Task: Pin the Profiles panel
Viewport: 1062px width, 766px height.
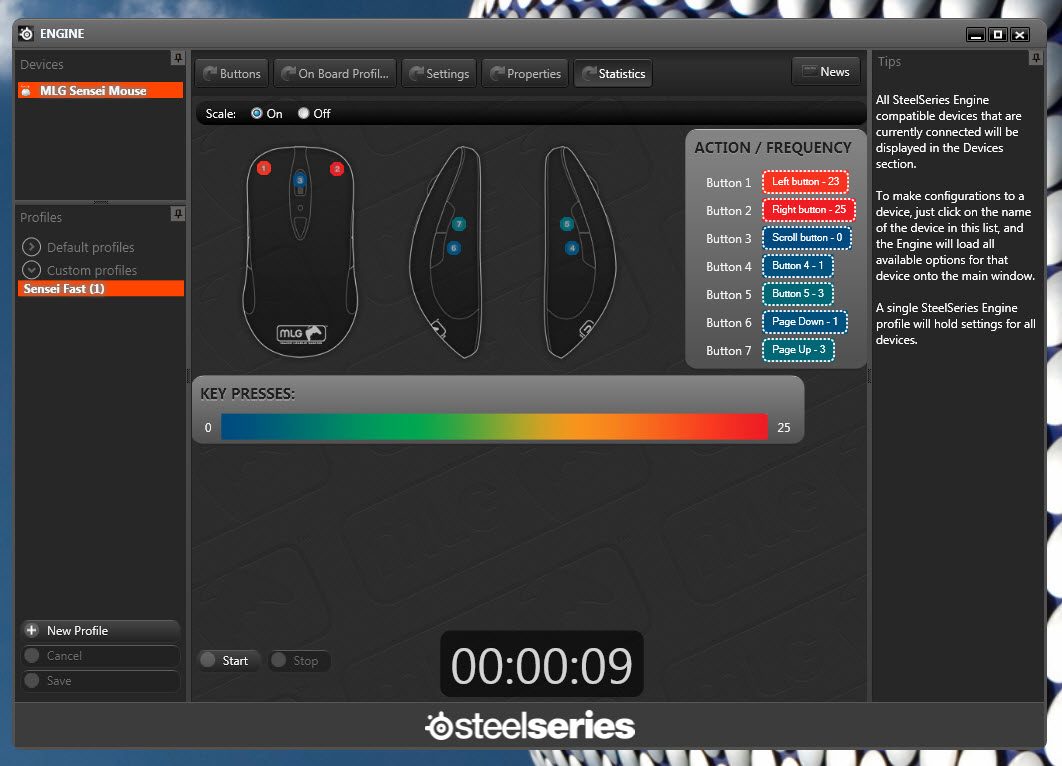Action: (178, 214)
